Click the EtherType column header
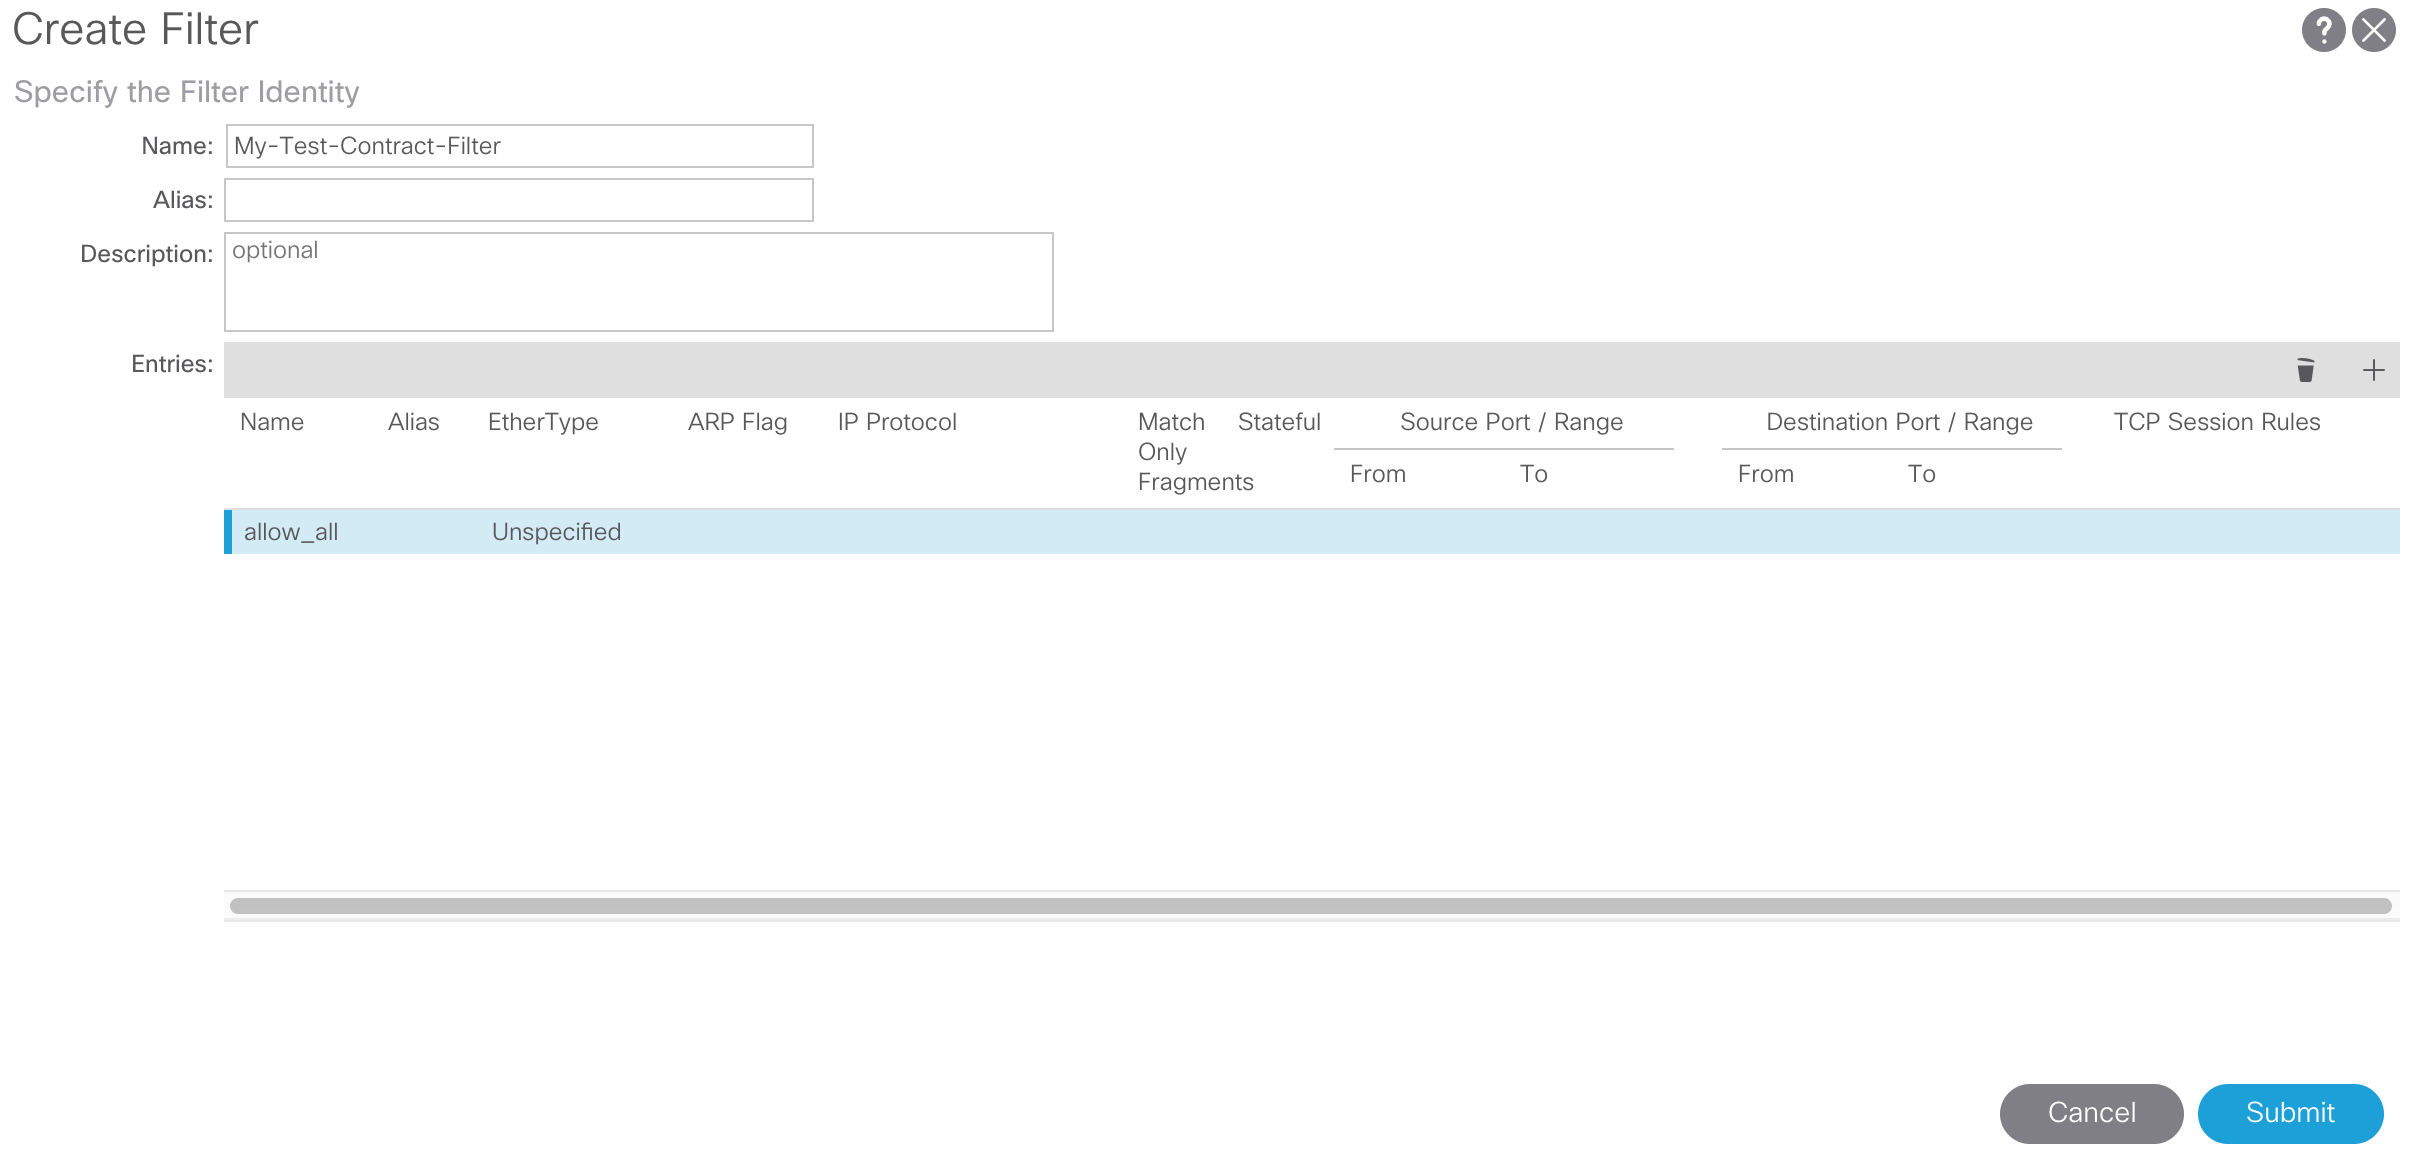The height and width of the screenshot is (1162, 2410). [x=543, y=422]
